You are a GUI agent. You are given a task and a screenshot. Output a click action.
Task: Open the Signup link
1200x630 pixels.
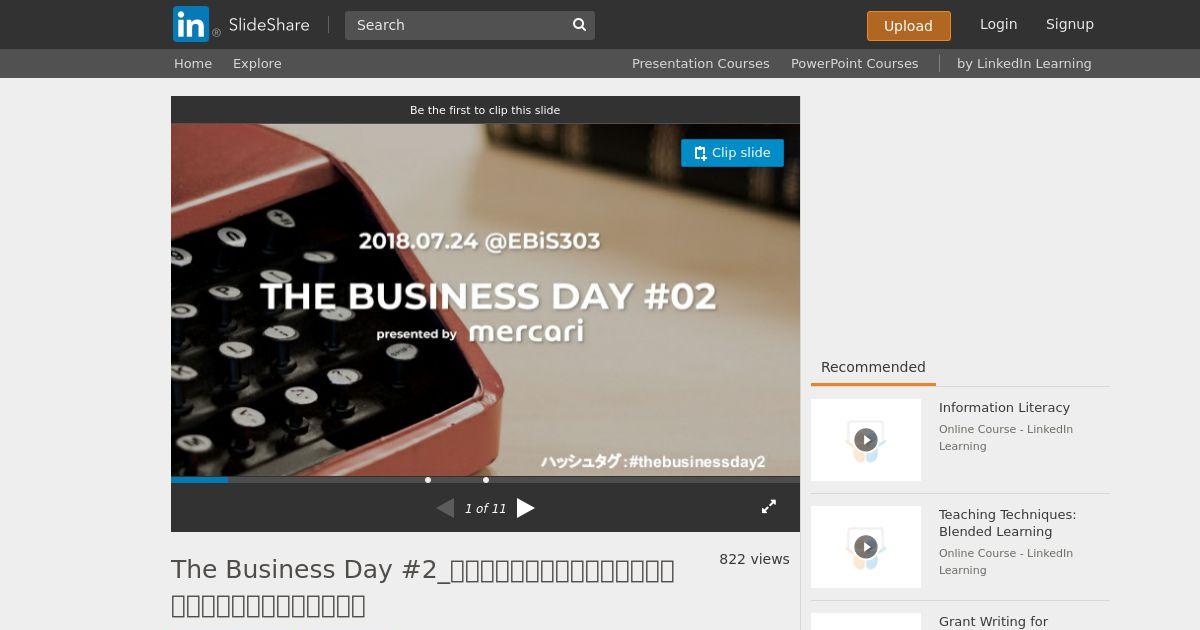click(x=1070, y=24)
